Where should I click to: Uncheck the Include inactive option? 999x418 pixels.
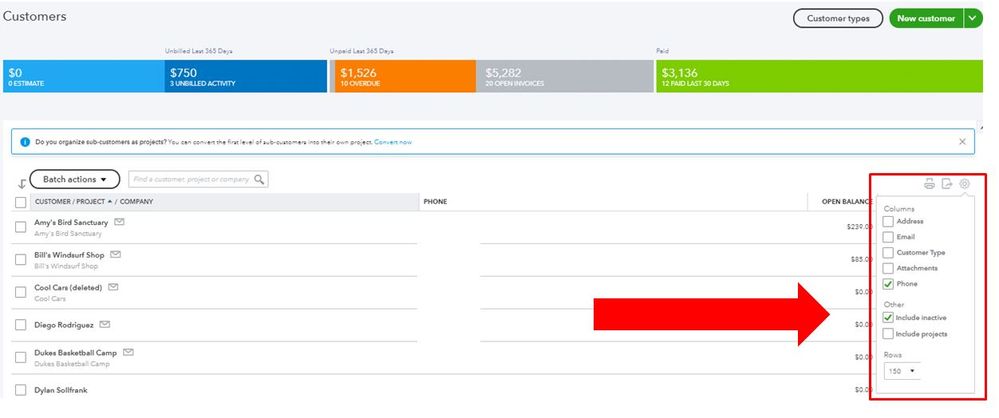[889, 317]
